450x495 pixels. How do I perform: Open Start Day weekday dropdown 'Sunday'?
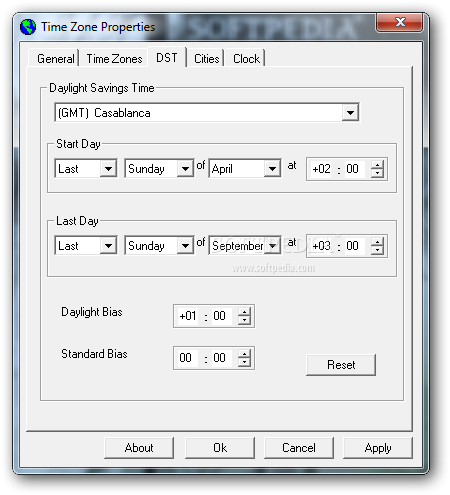pos(185,169)
